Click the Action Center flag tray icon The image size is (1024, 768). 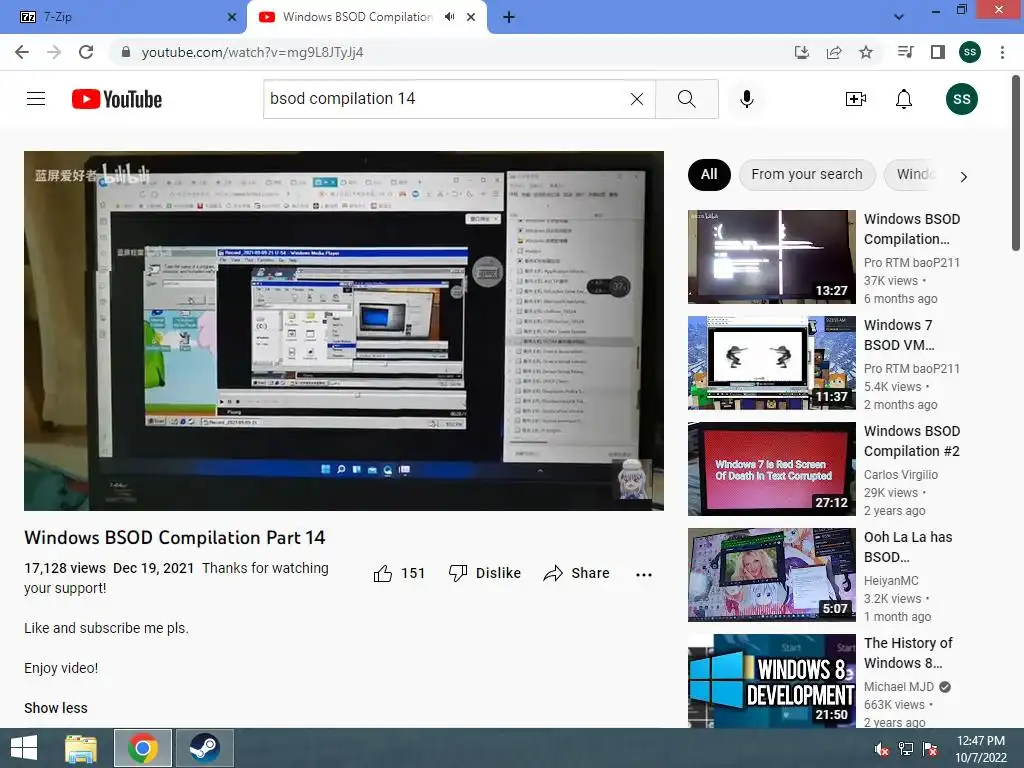tap(930, 749)
